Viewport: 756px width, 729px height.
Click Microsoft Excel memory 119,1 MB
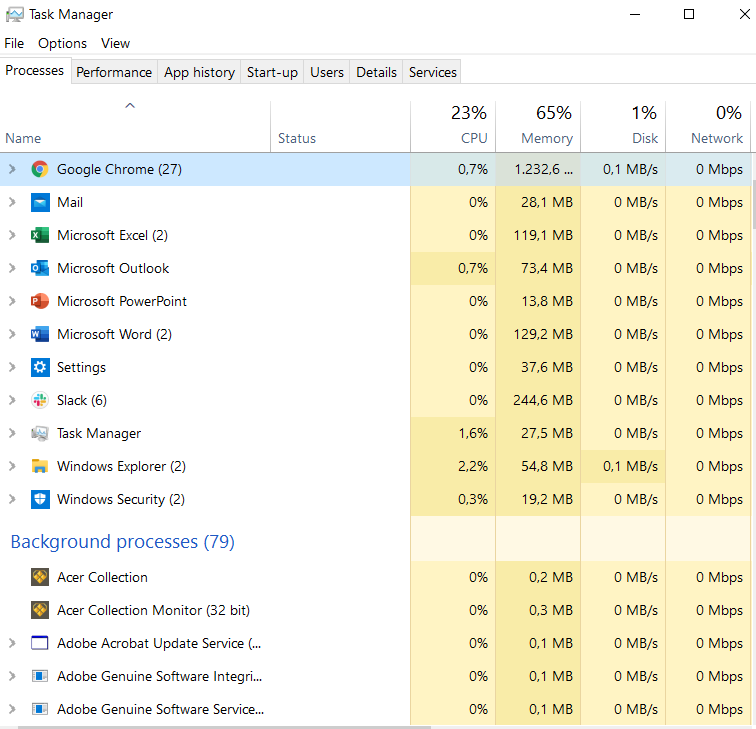pos(543,235)
